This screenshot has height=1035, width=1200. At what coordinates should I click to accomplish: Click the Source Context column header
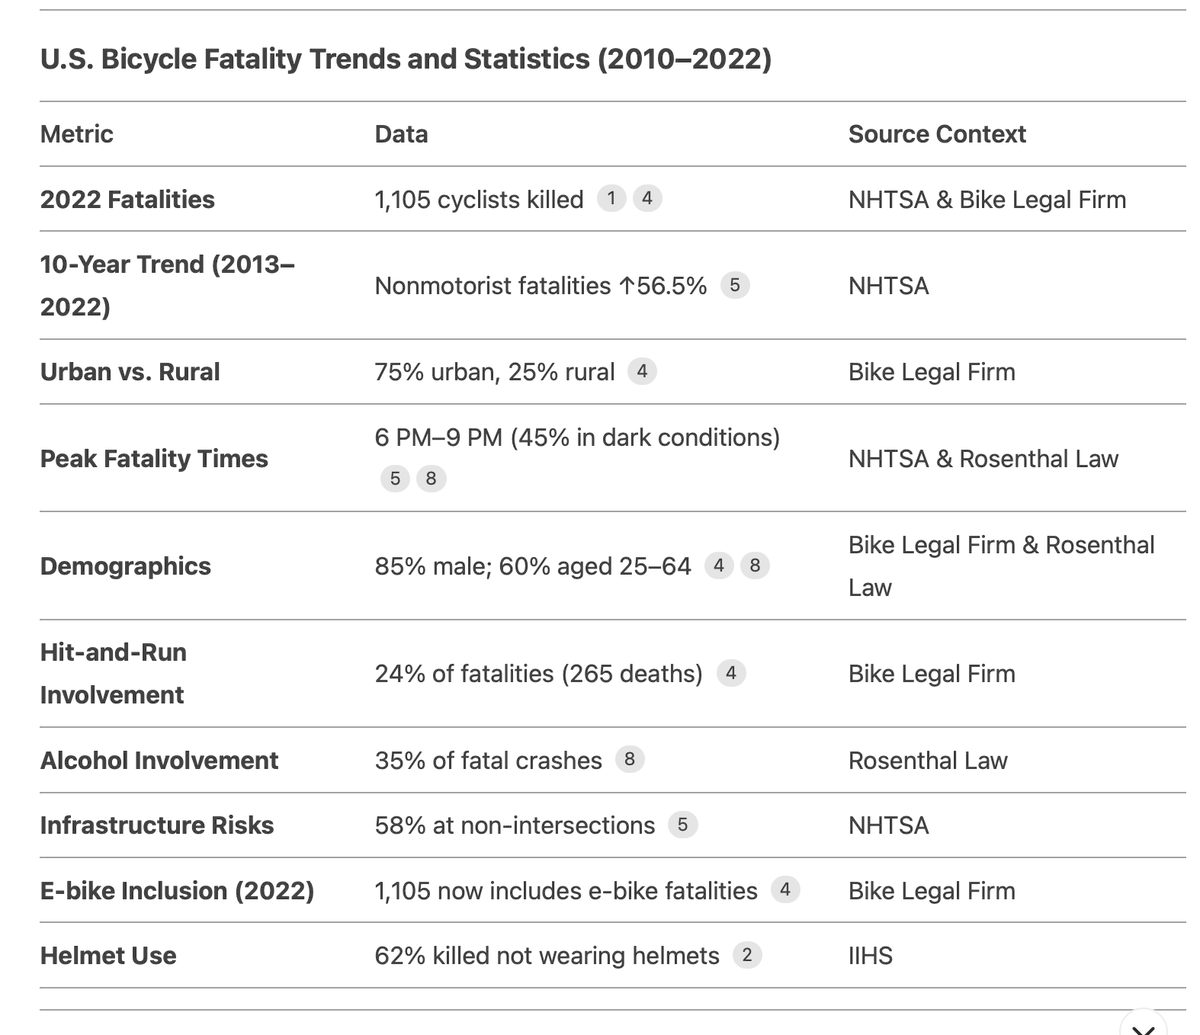pos(937,134)
